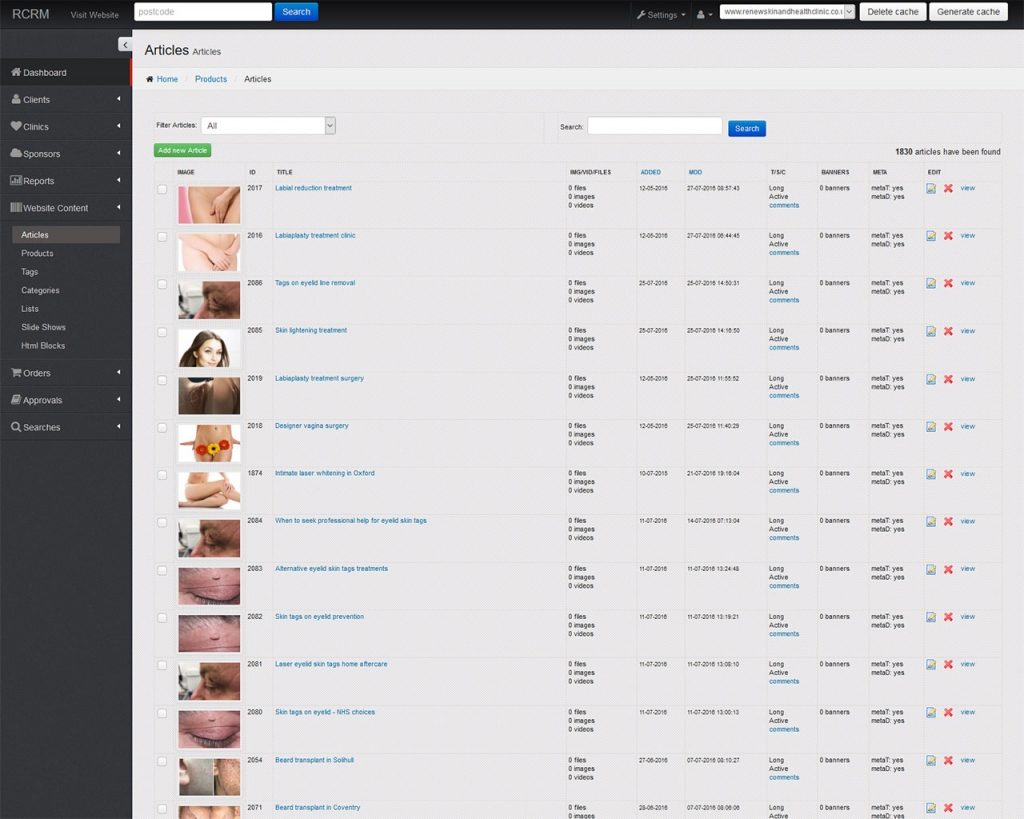The width and height of the screenshot is (1024, 819).
Task: Click the Generate cache button
Action: click(968, 12)
